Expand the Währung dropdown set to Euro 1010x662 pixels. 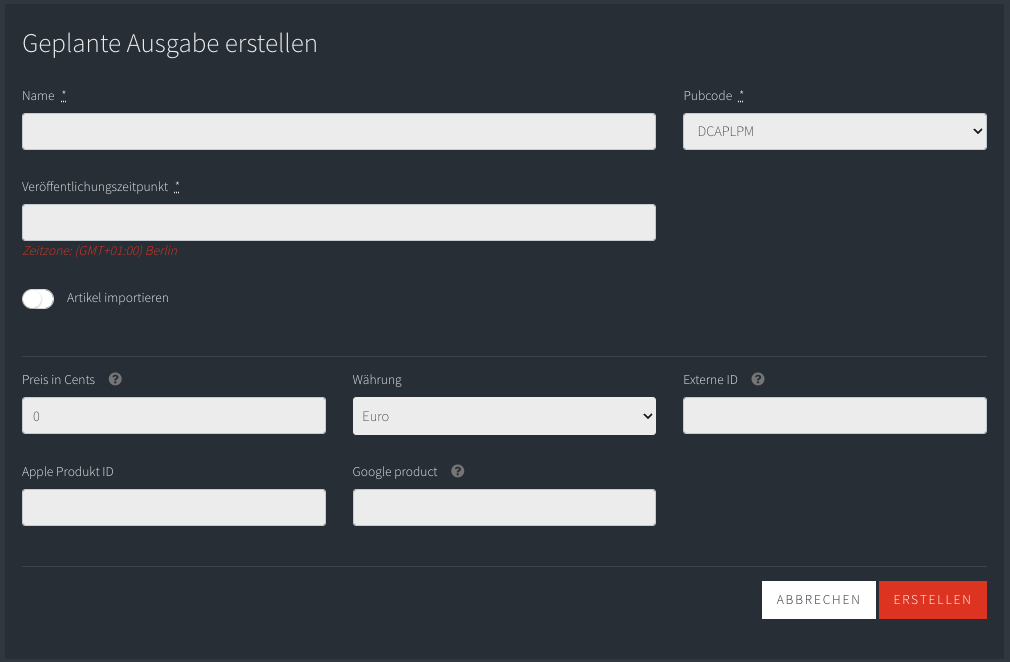coord(504,416)
